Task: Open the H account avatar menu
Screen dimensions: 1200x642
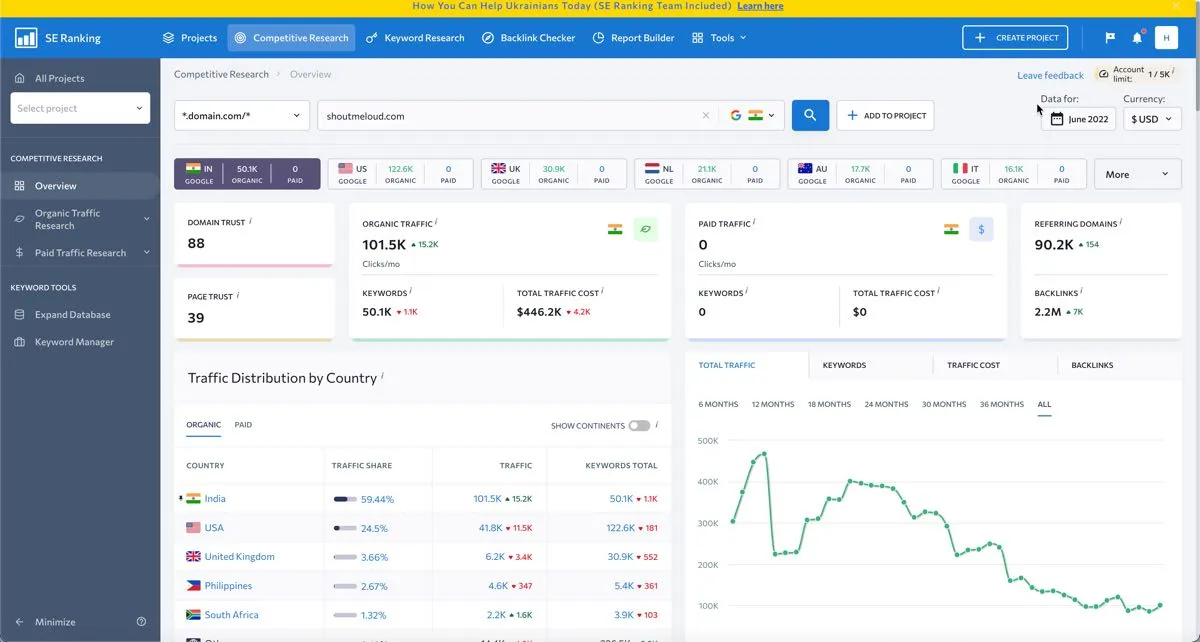Action: point(1168,37)
